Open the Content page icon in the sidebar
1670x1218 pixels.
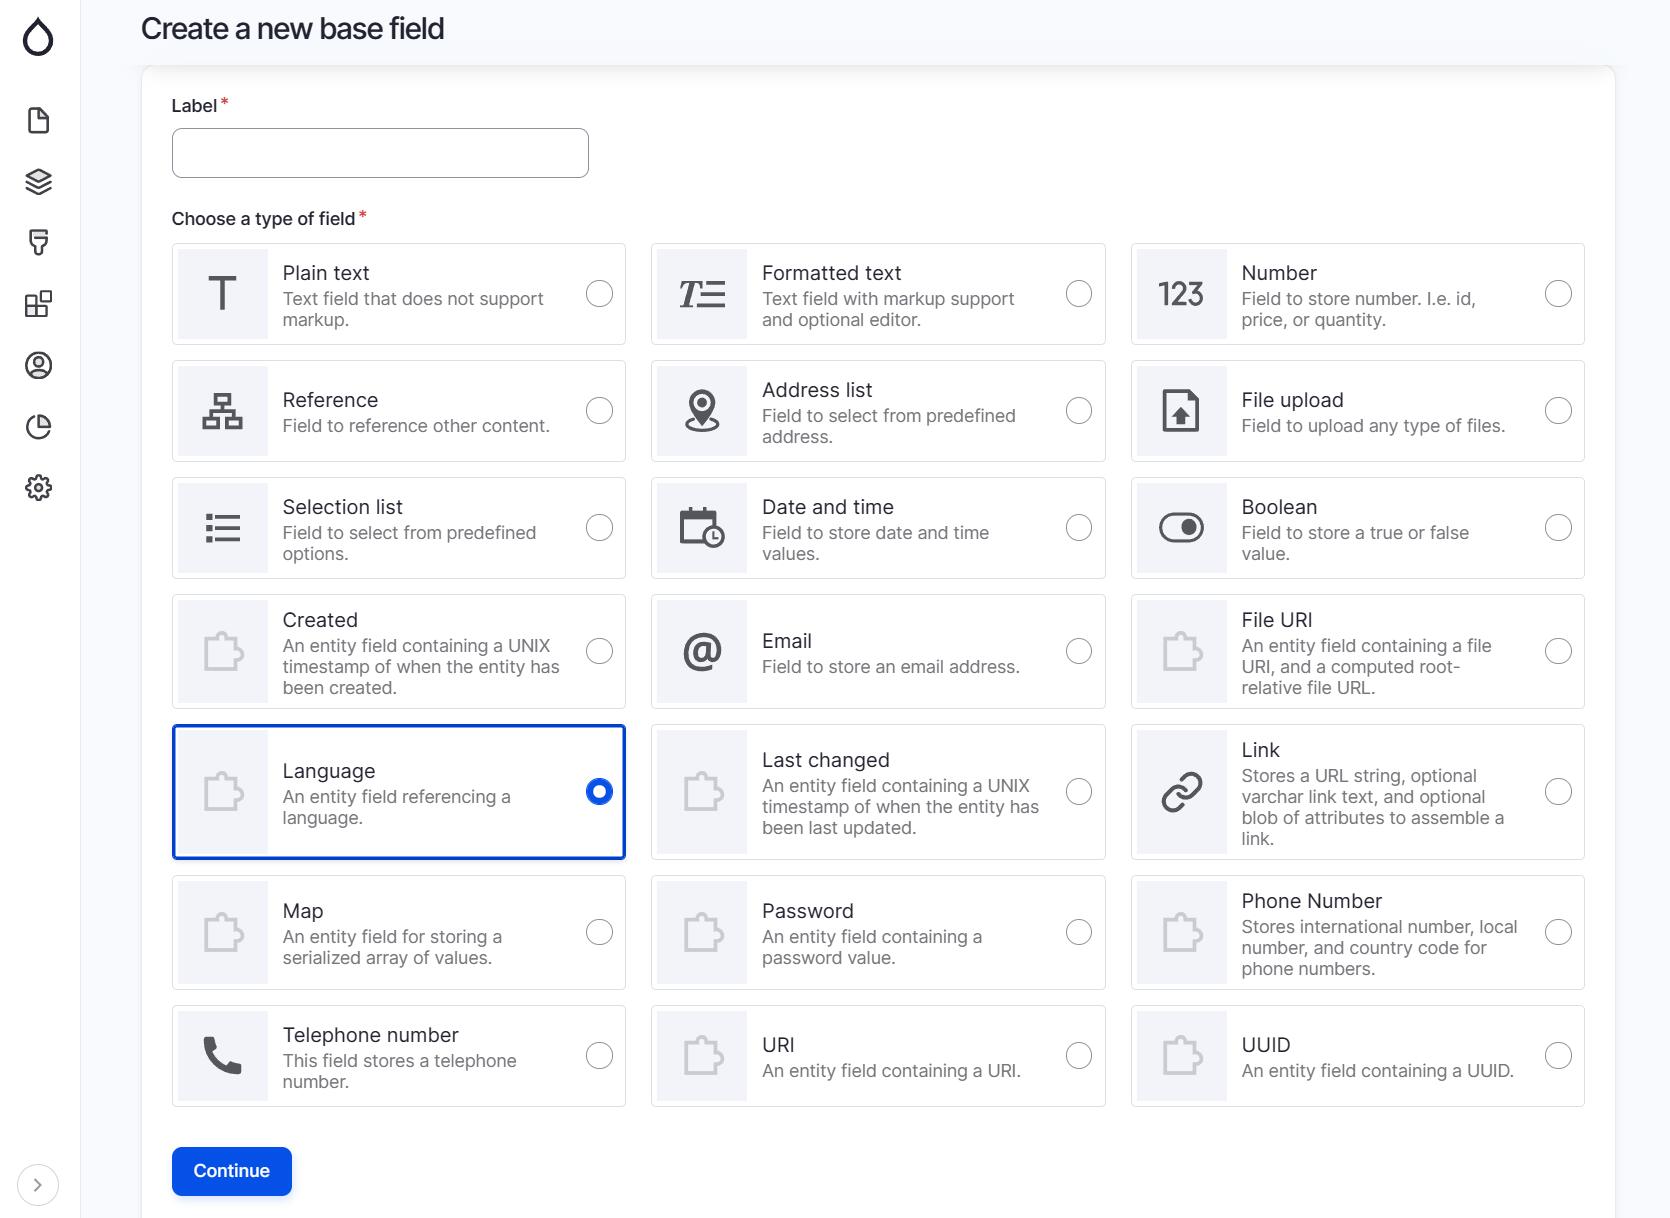38,121
